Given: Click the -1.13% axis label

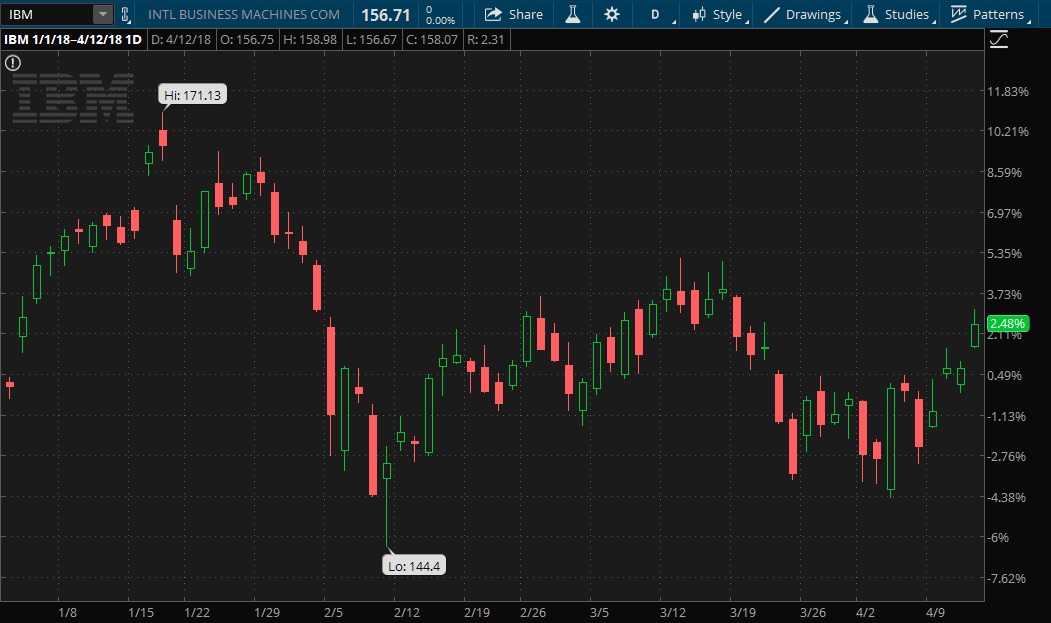Looking at the screenshot, I should [1006, 416].
